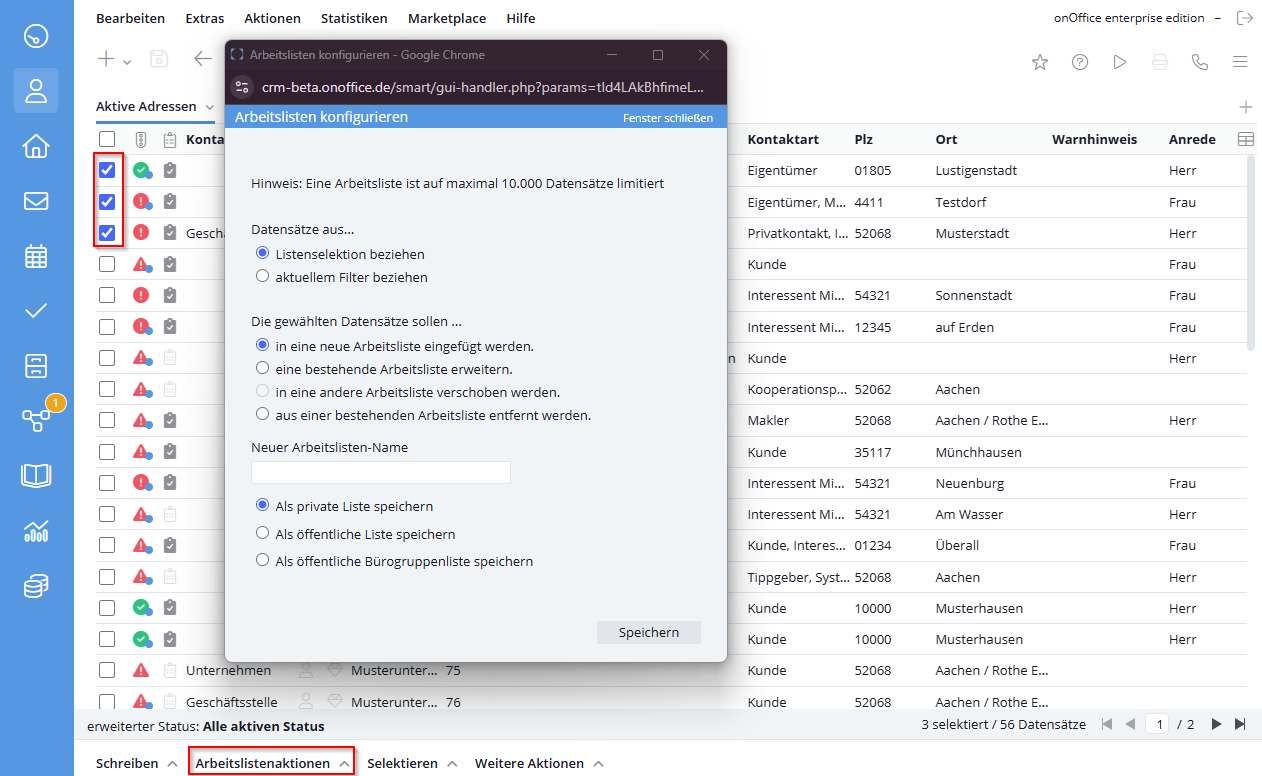1262x776 pixels.
Task: Open the statistics chart icon in sidebar
Action: click(36, 531)
